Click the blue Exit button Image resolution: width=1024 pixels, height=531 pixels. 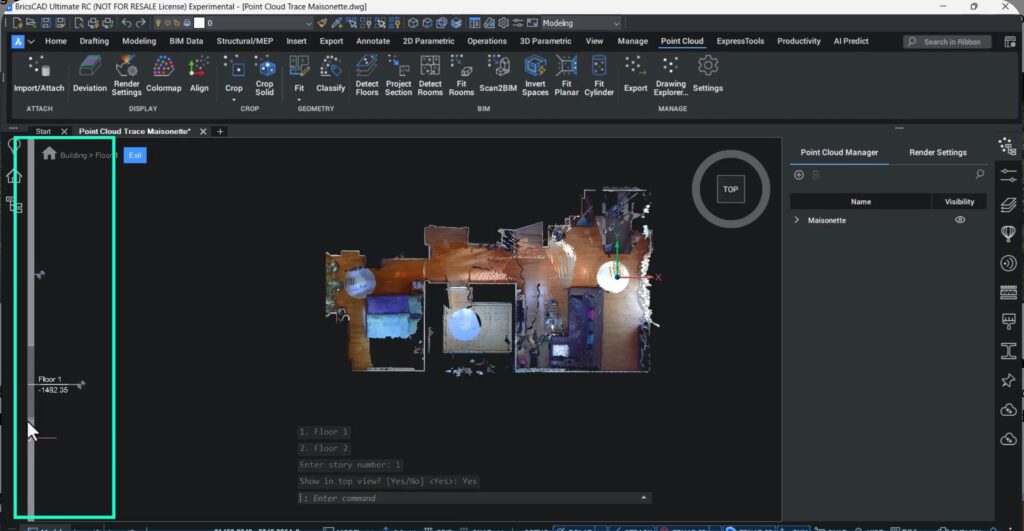click(x=135, y=155)
